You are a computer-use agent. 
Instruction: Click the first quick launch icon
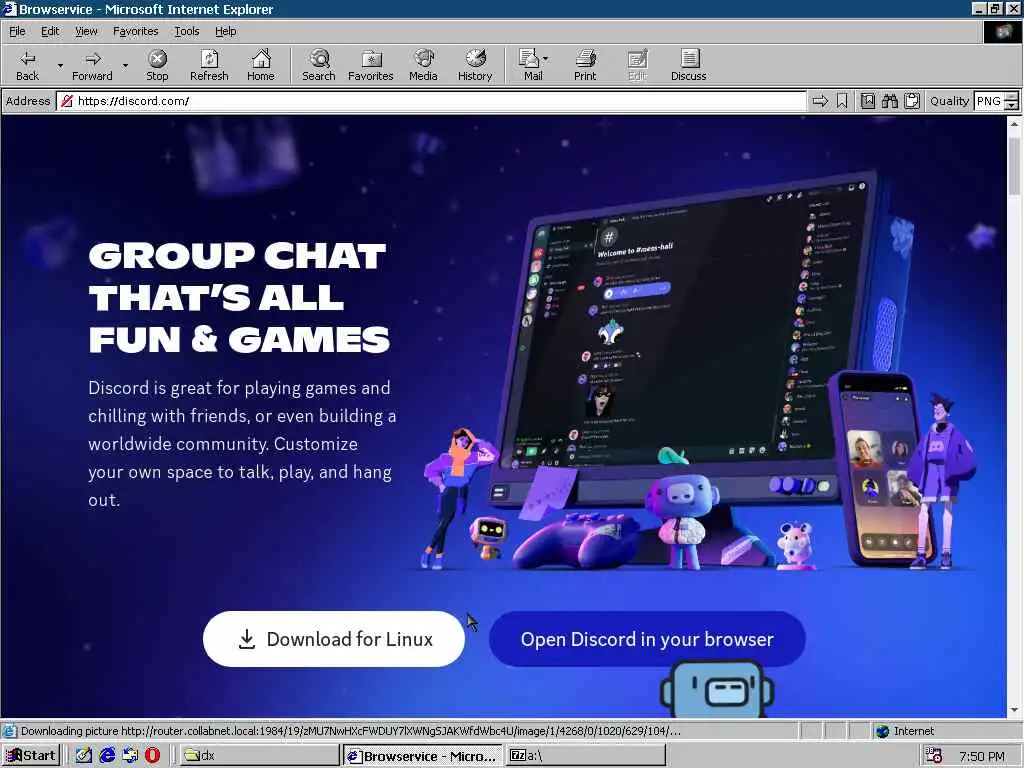coord(84,756)
